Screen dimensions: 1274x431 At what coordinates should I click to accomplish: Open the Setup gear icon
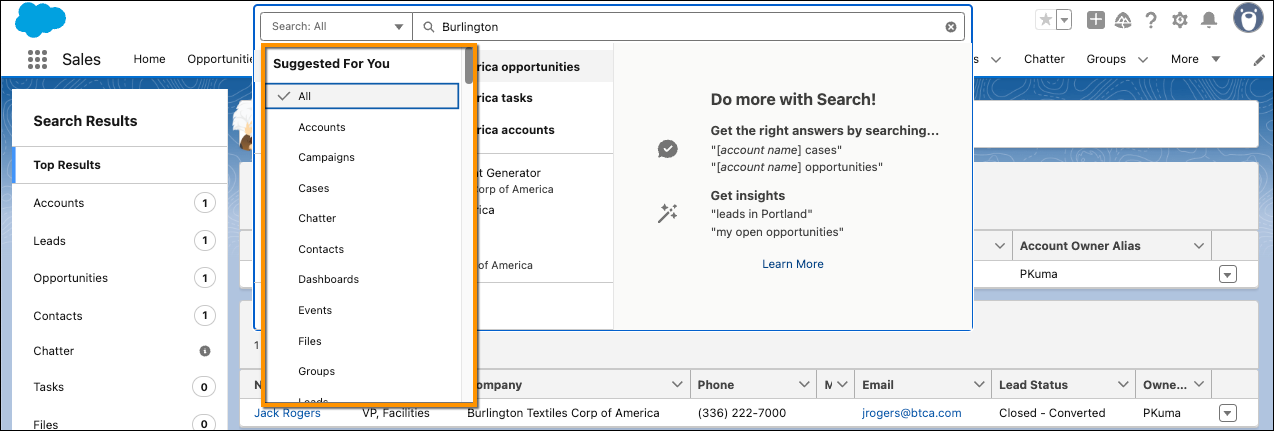point(1180,20)
